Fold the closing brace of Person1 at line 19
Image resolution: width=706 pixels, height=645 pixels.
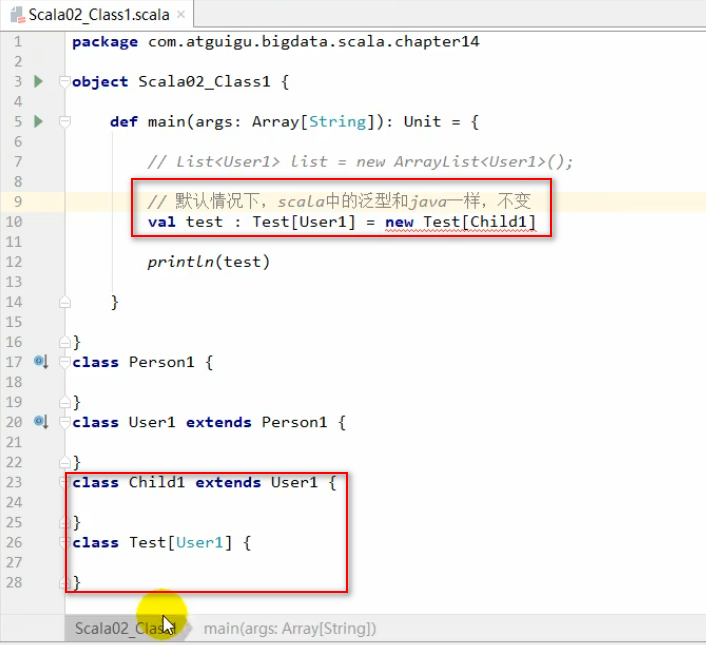(x=65, y=402)
